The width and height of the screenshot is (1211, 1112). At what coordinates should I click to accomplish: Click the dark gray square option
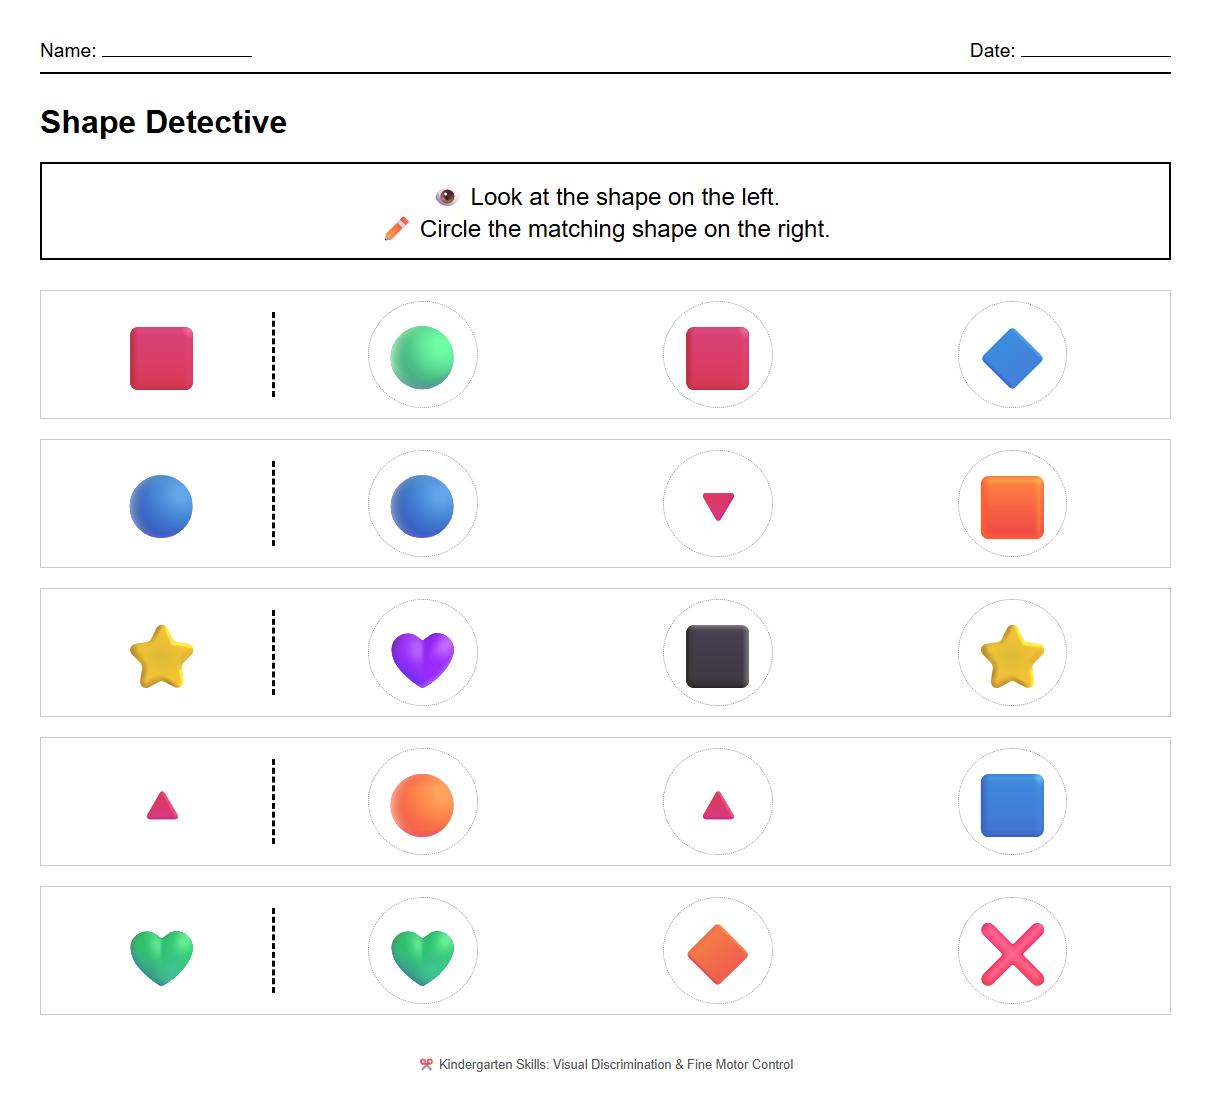pyautogui.click(x=717, y=653)
